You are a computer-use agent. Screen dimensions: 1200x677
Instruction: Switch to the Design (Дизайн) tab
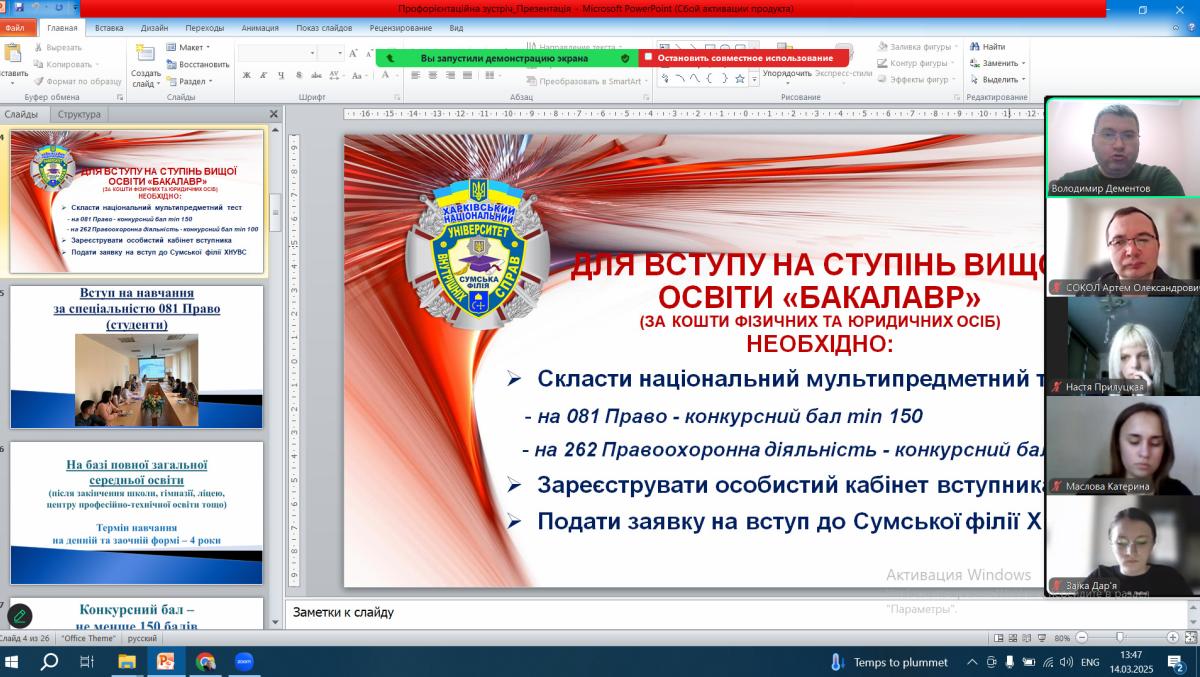154,28
